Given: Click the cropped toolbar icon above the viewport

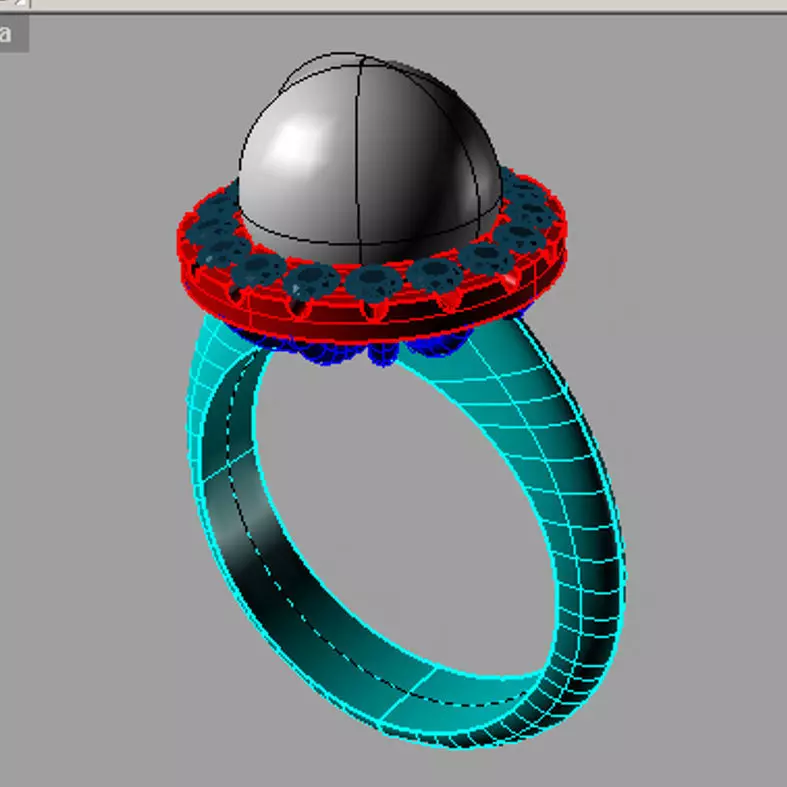Looking at the screenshot, I should click(x=15, y=4).
